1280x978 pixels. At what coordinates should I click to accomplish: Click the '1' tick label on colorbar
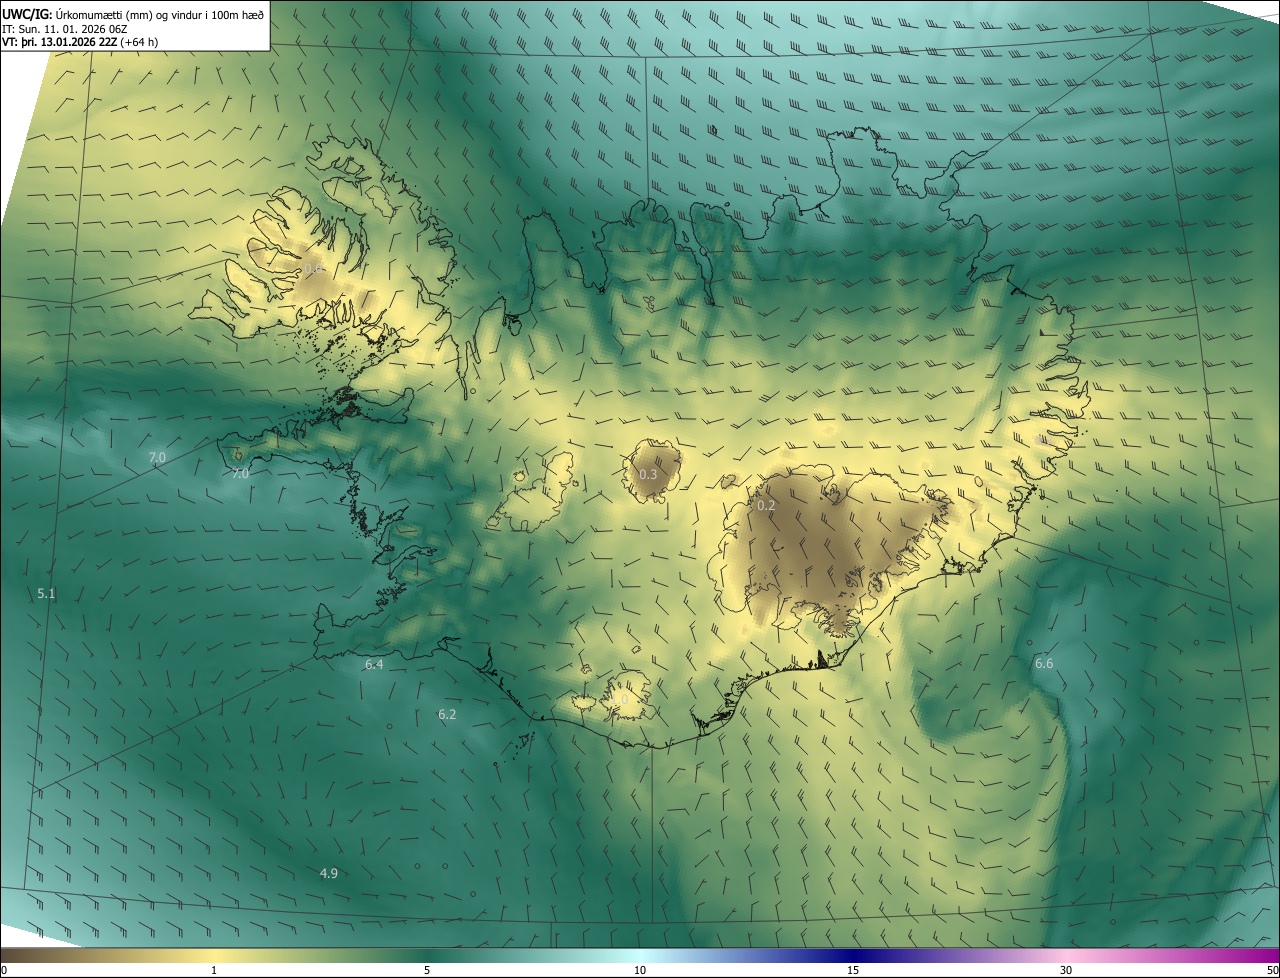[x=214, y=970]
